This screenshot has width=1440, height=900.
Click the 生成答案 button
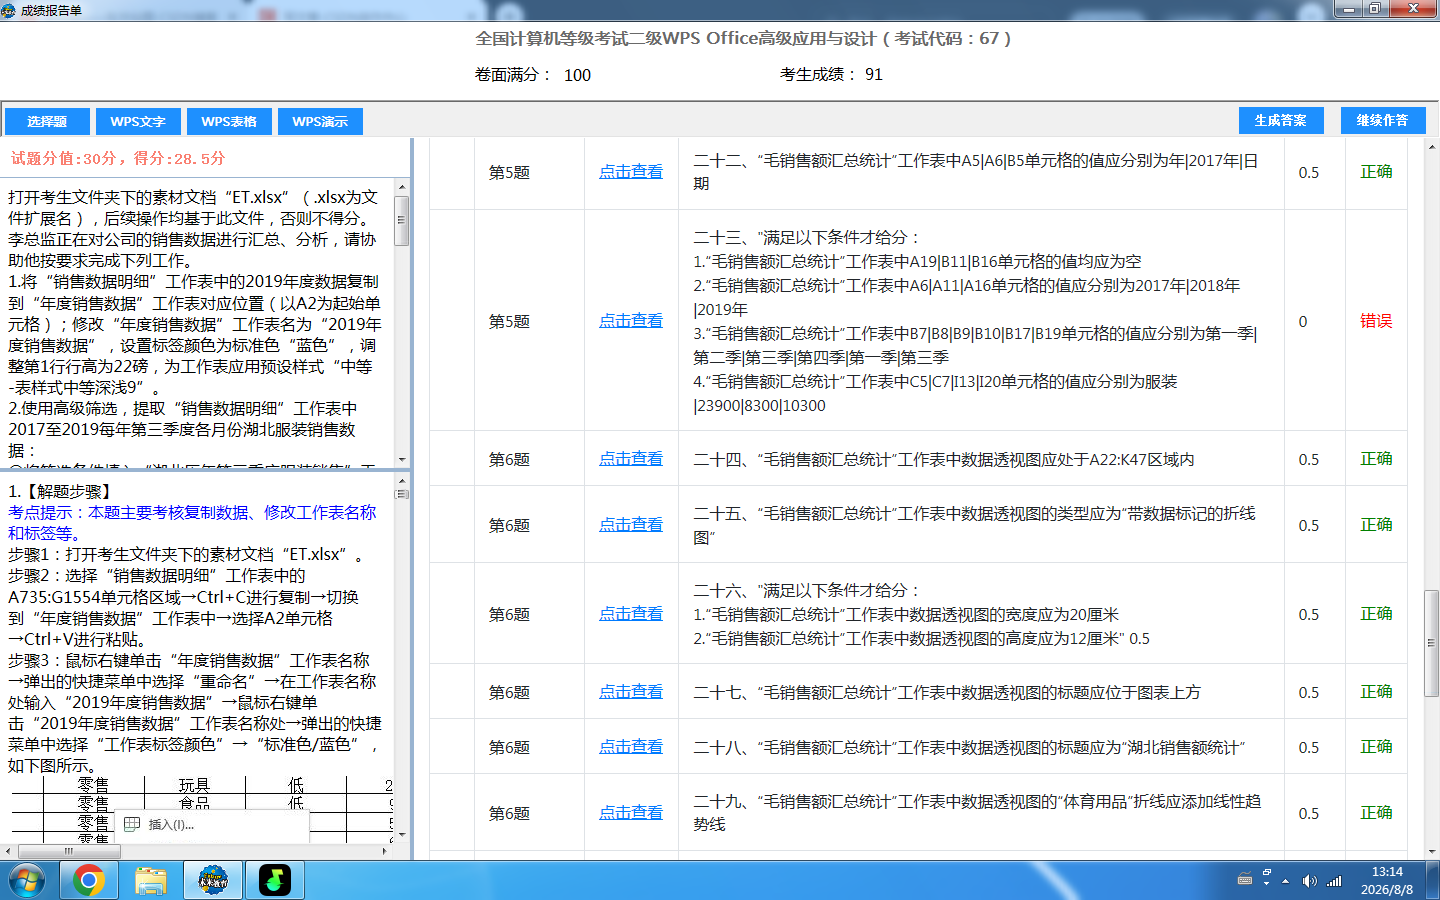1280,120
